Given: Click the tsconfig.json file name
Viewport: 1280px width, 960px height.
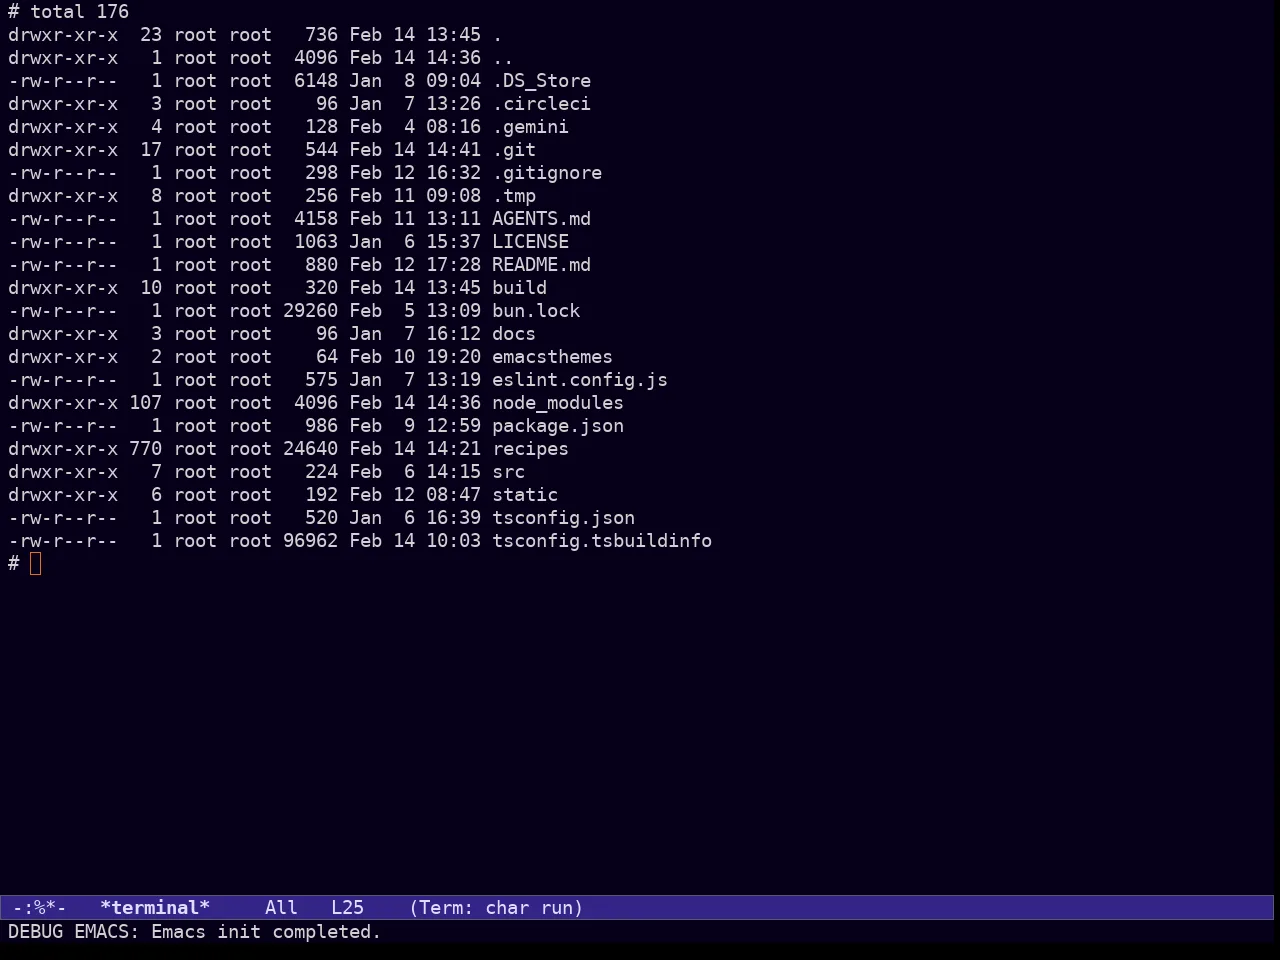Looking at the screenshot, I should 563,518.
